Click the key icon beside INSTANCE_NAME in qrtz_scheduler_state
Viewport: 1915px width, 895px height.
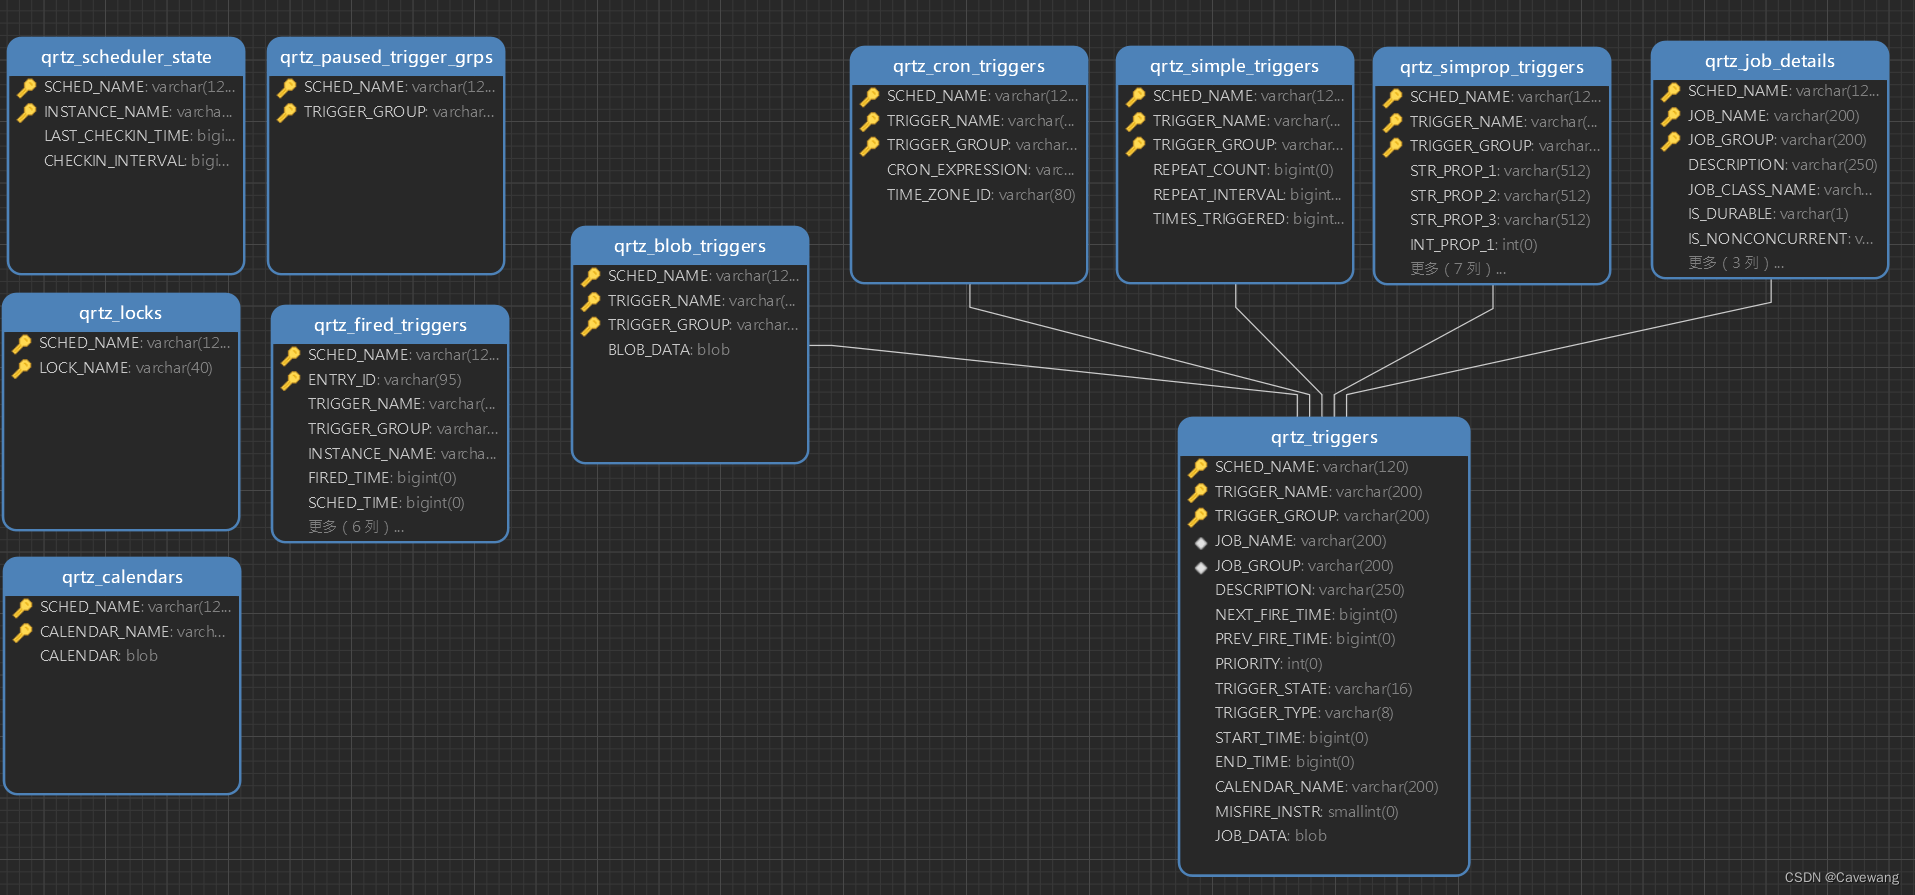pos(27,112)
